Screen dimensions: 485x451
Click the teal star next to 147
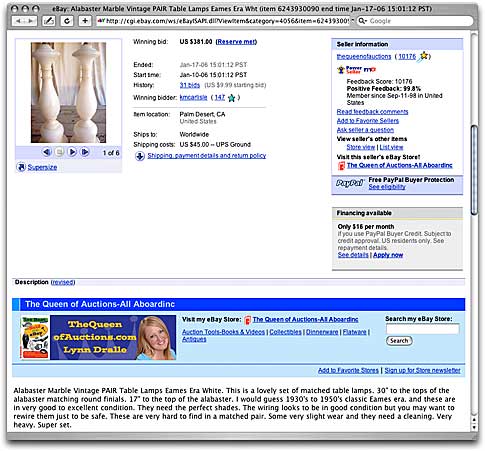[231, 98]
